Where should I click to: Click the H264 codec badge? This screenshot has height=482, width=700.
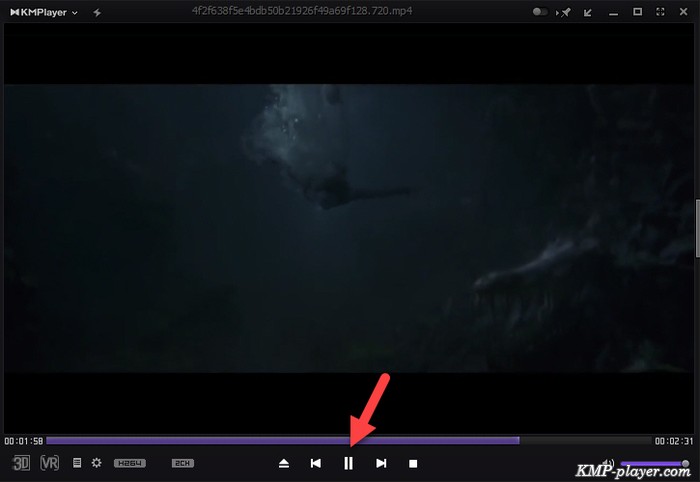pos(130,463)
